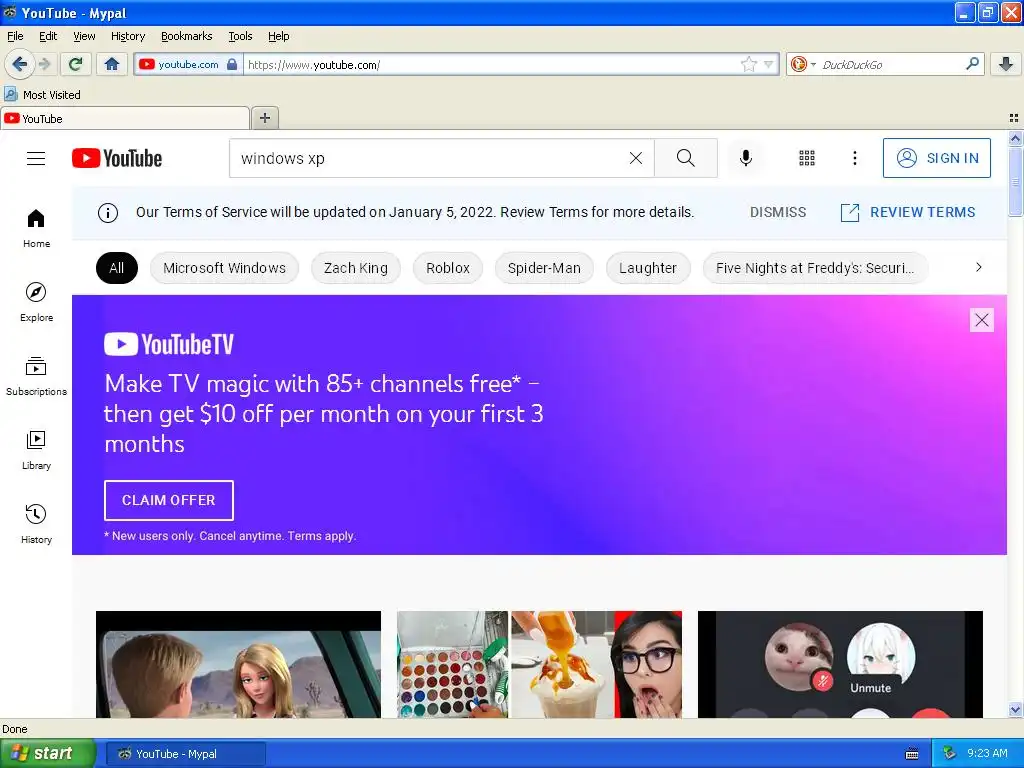Click the vertical scrollbar thumb

point(1015,180)
